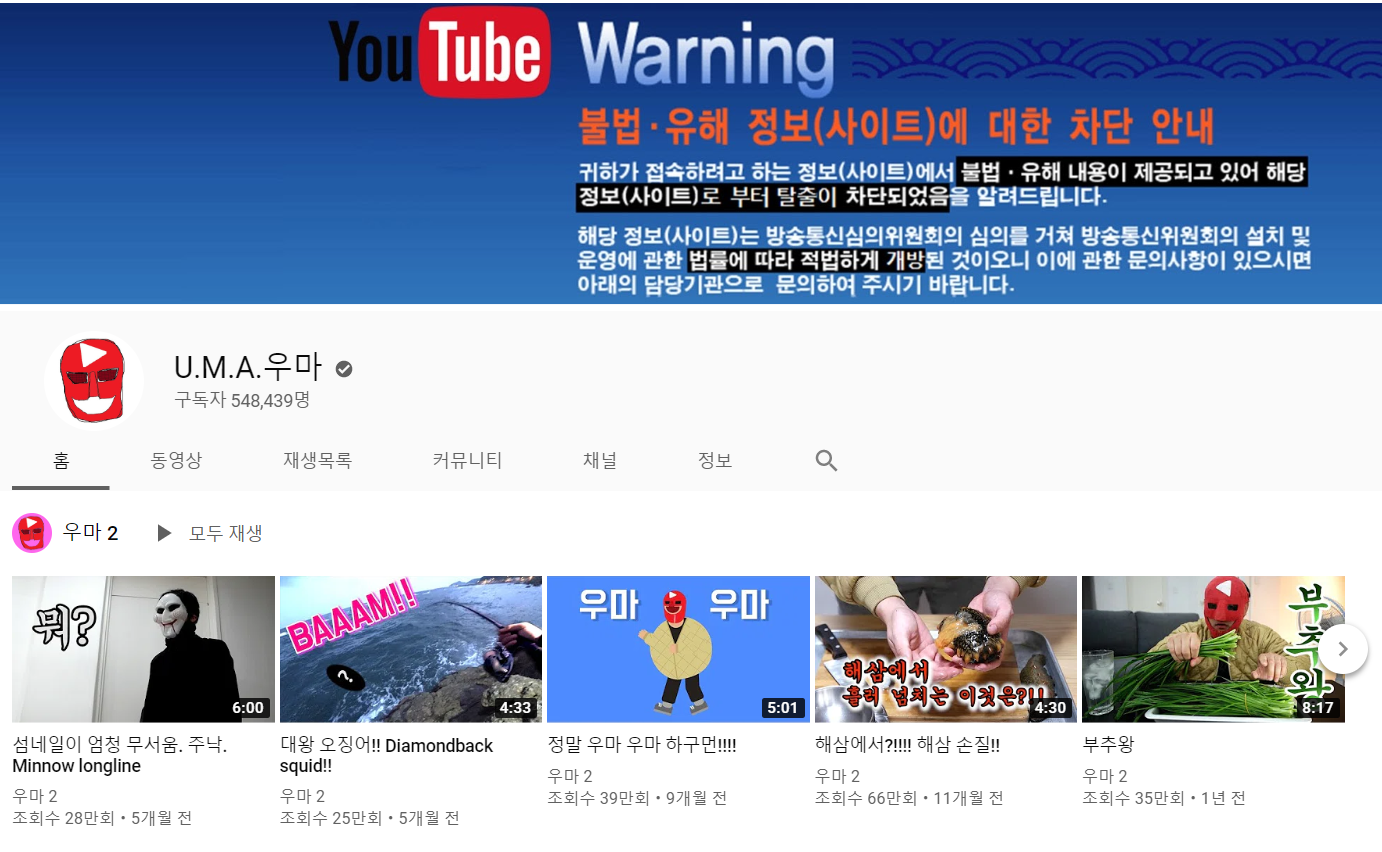Click the 4:30 duration badge
Image resolution: width=1382 pixels, height=852 pixels.
(1050, 708)
